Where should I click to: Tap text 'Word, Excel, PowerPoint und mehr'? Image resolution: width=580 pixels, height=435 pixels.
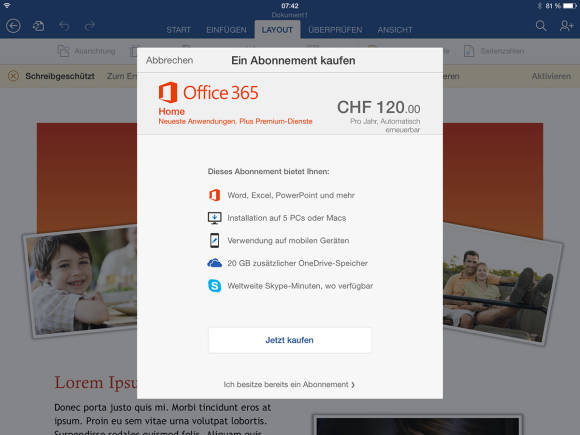(x=291, y=195)
